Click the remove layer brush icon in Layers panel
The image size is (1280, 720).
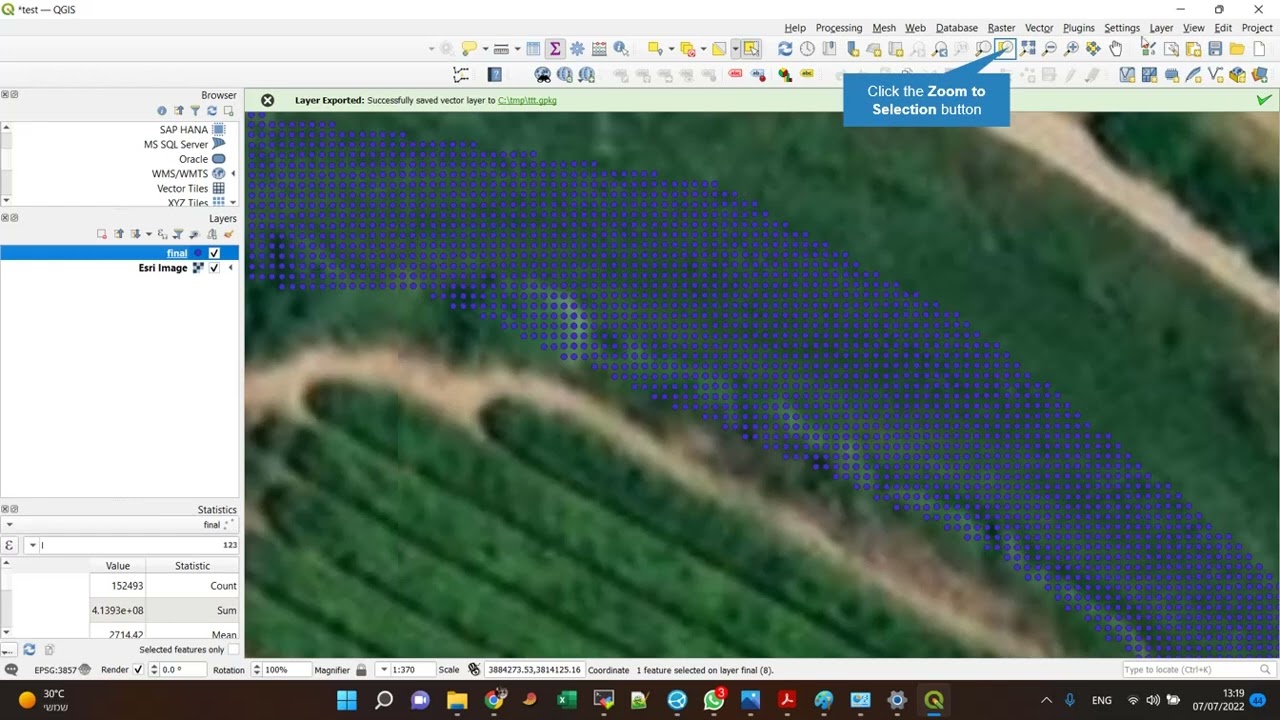229,234
